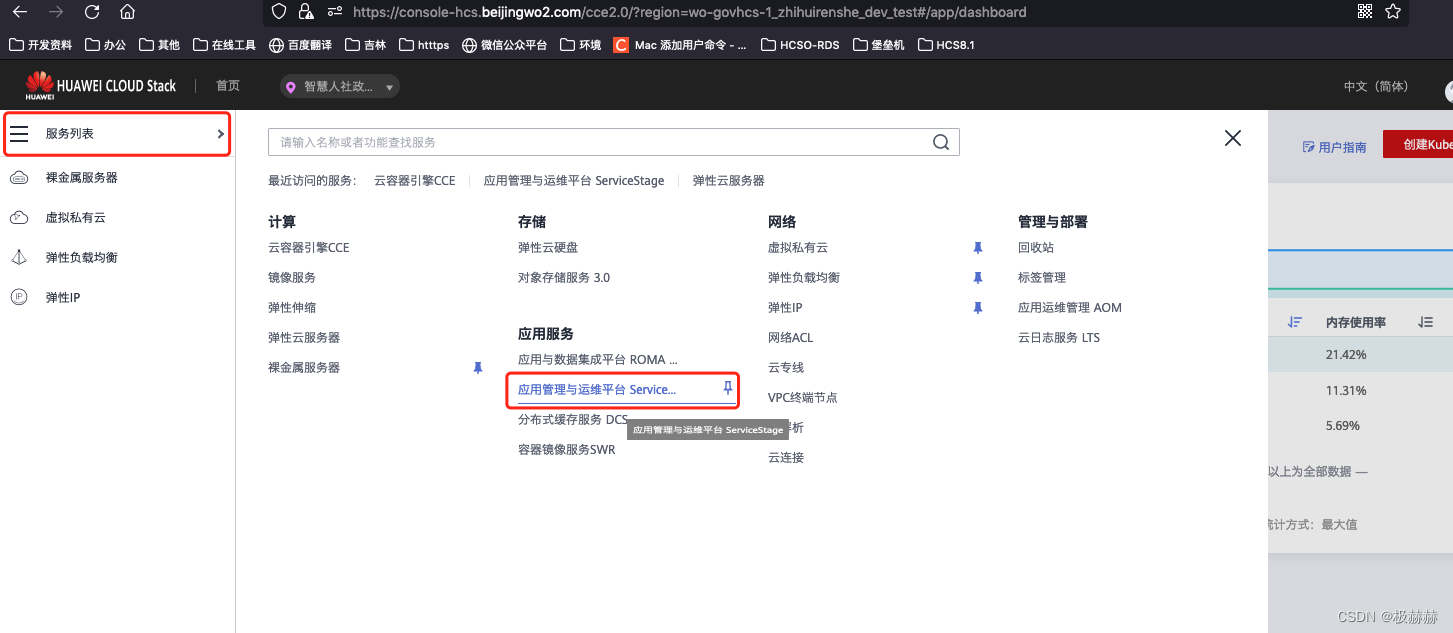Open the 中文（简体）language selector
Image resolution: width=1453 pixels, height=633 pixels.
1375,87
